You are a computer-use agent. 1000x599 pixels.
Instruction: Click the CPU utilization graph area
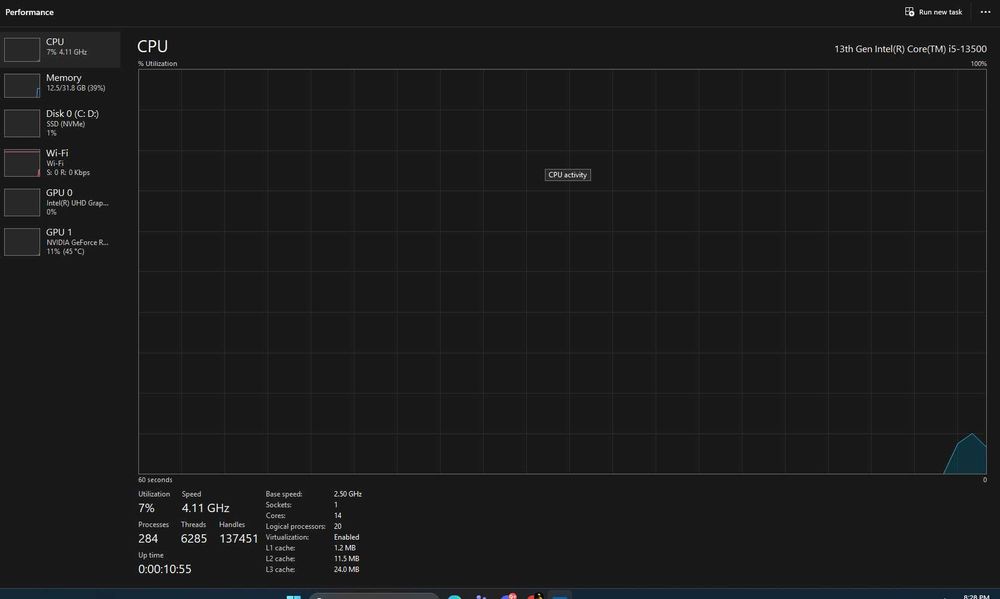pos(562,271)
